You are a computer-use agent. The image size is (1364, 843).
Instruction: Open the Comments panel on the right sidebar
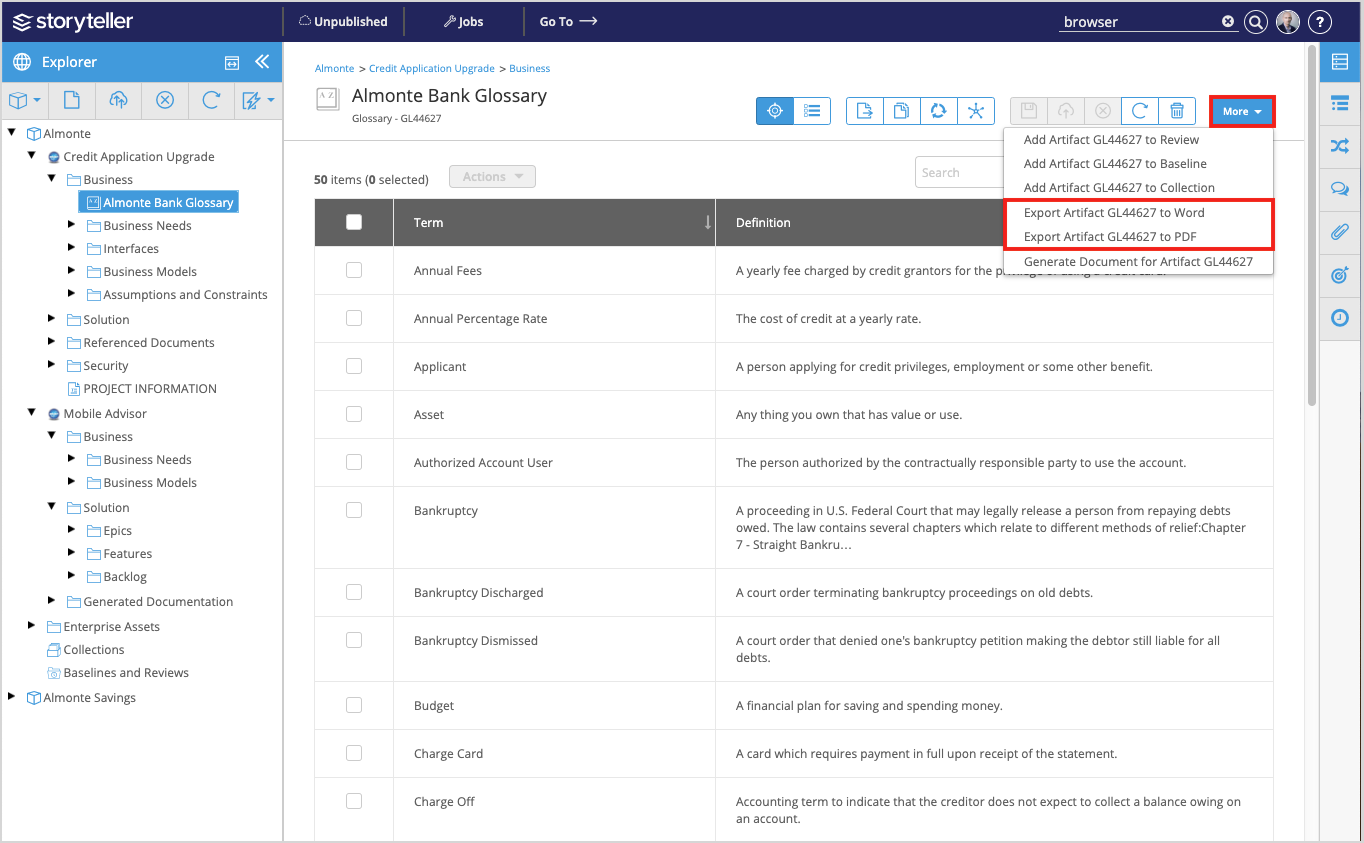coord(1340,188)
